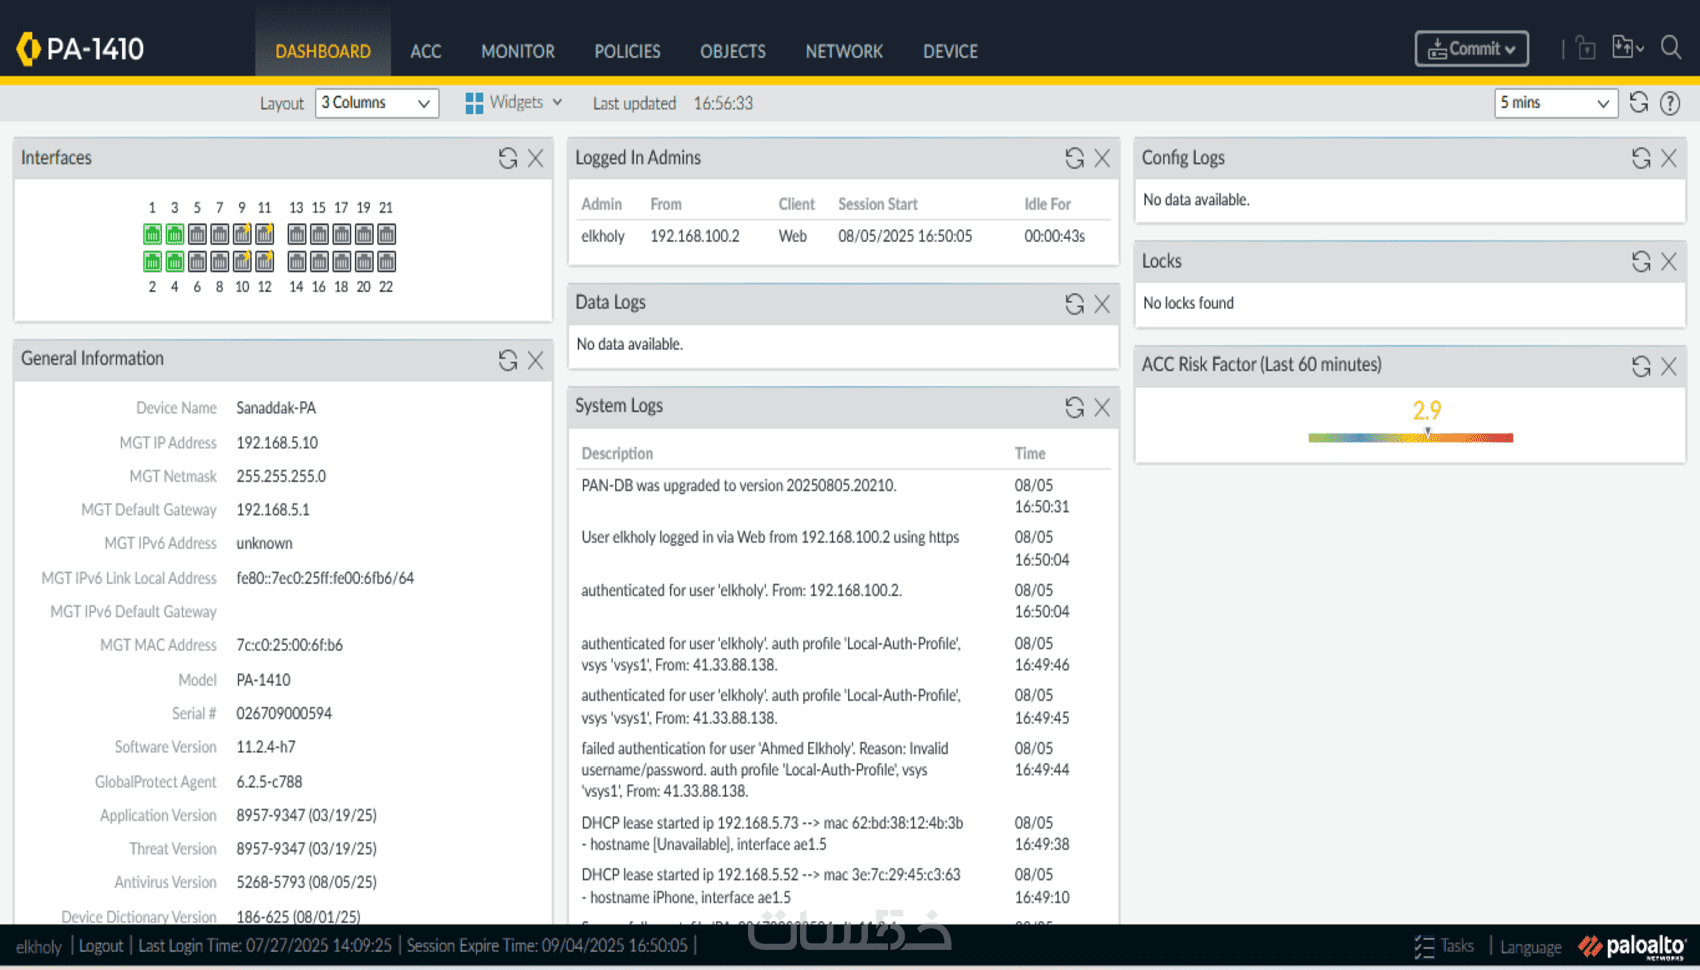Open the help icon in the toolbar

click(1670, 103)
